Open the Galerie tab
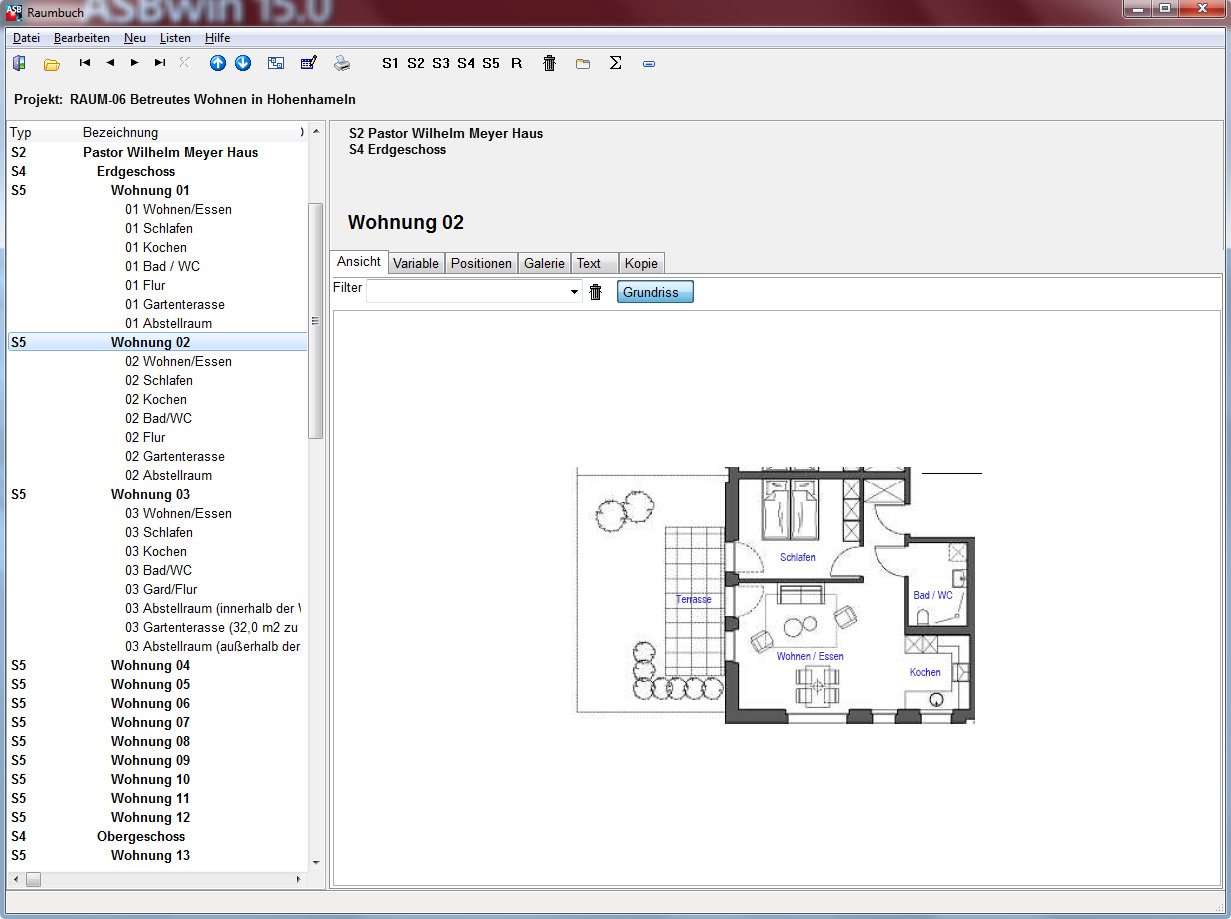The height and width of the screenshot is (919, 1231). [x=544, y=263]
